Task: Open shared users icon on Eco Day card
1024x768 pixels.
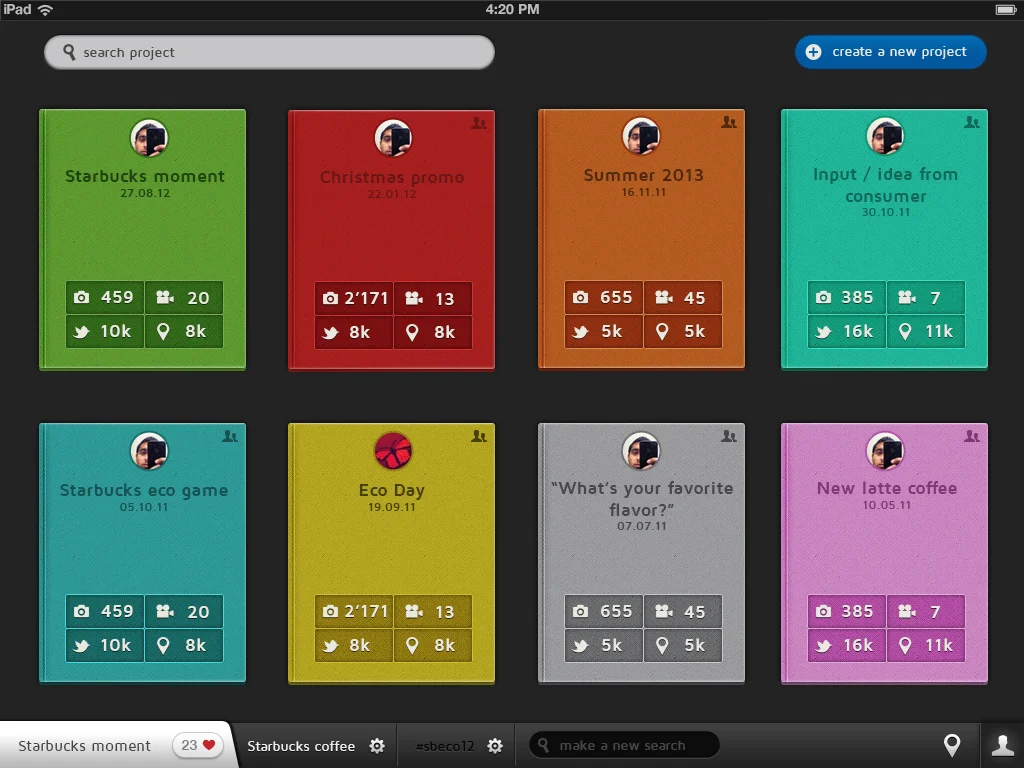Action: (x=479, y=436)
